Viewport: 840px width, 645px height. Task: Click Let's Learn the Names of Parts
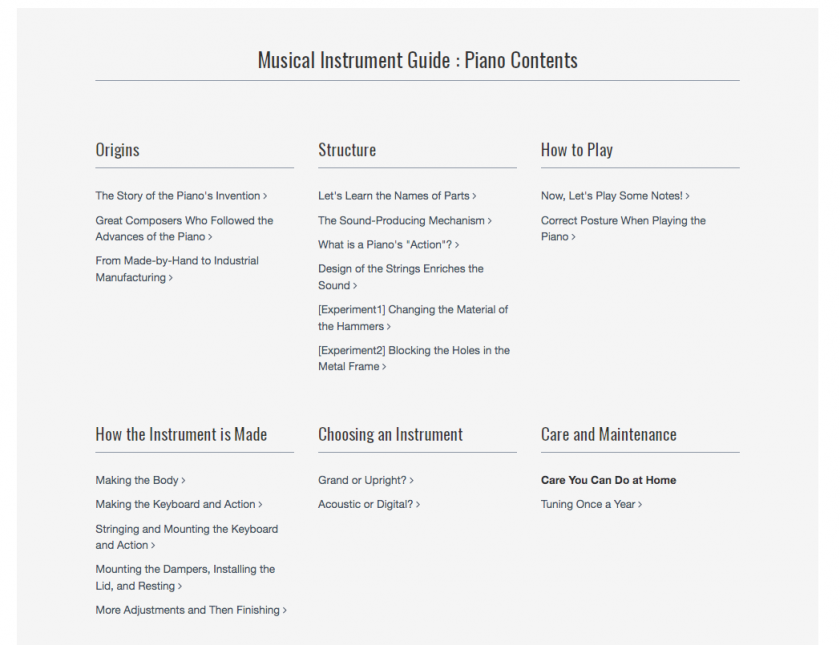pos(397,196)
